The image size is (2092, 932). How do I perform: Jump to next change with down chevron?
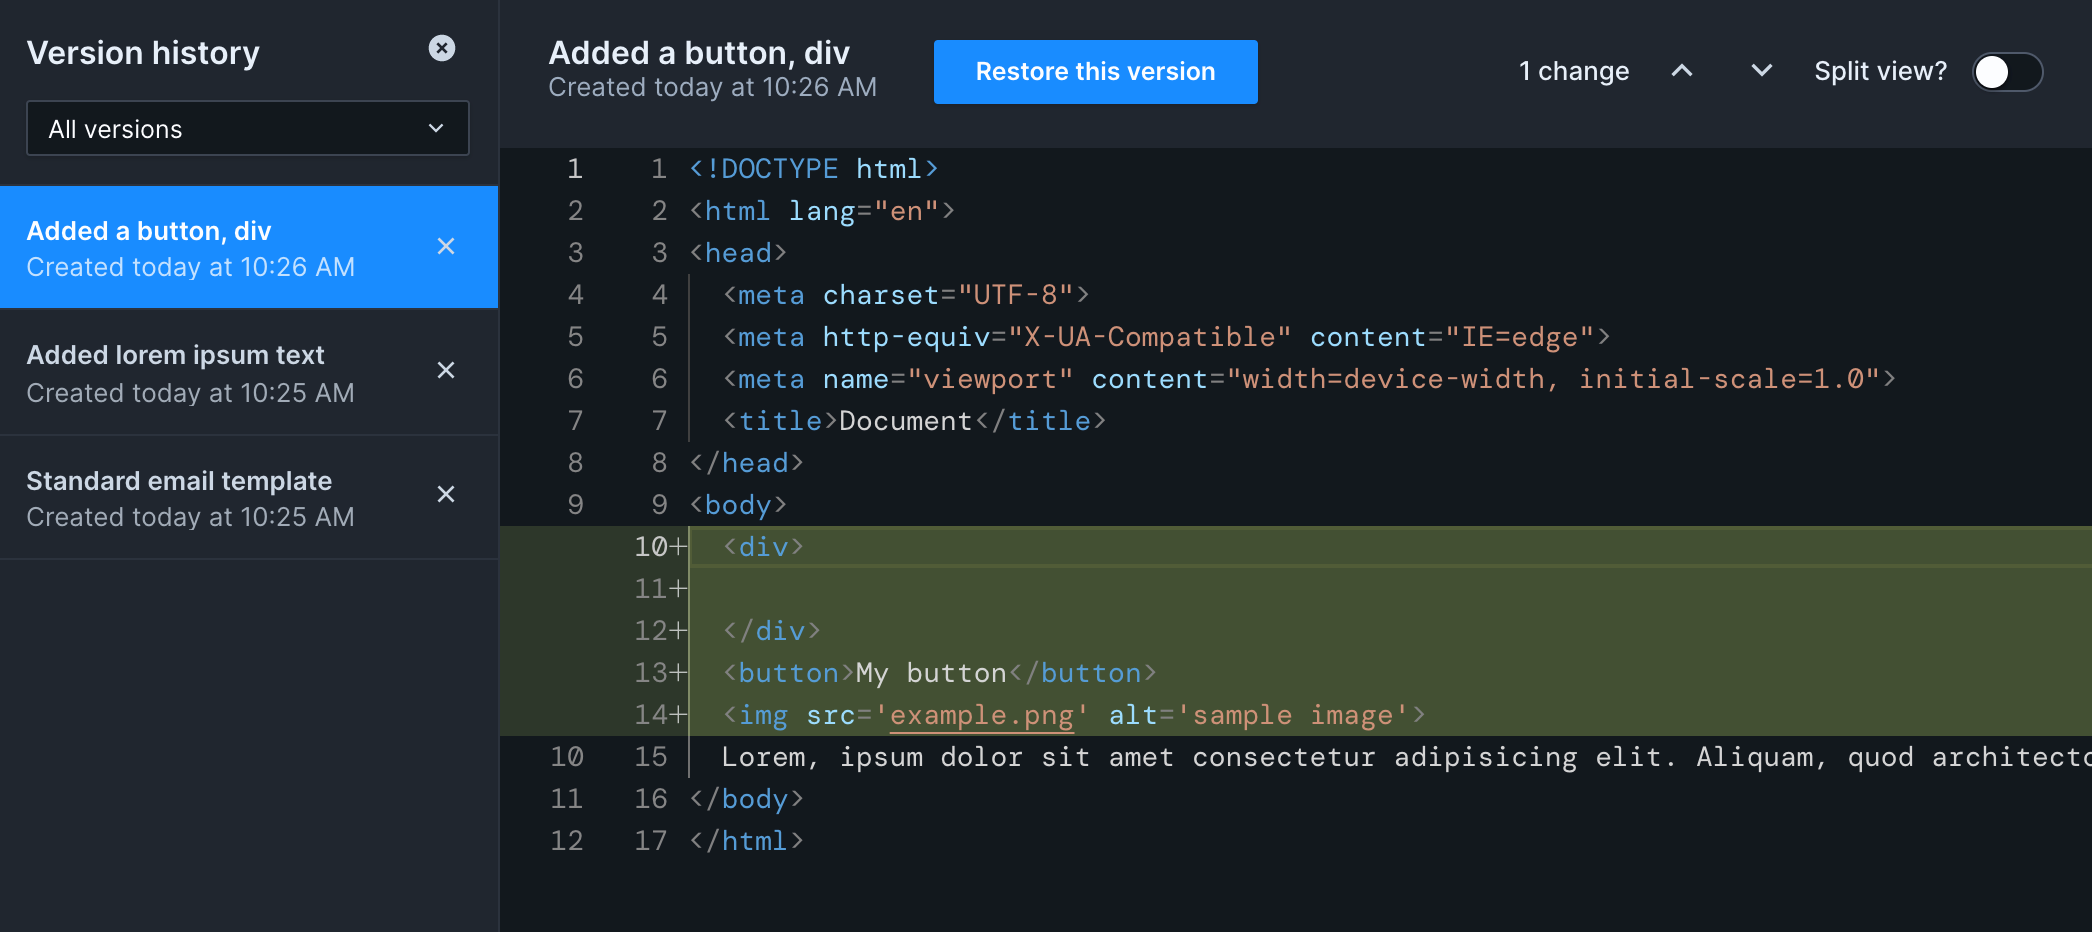[1762, 71]
